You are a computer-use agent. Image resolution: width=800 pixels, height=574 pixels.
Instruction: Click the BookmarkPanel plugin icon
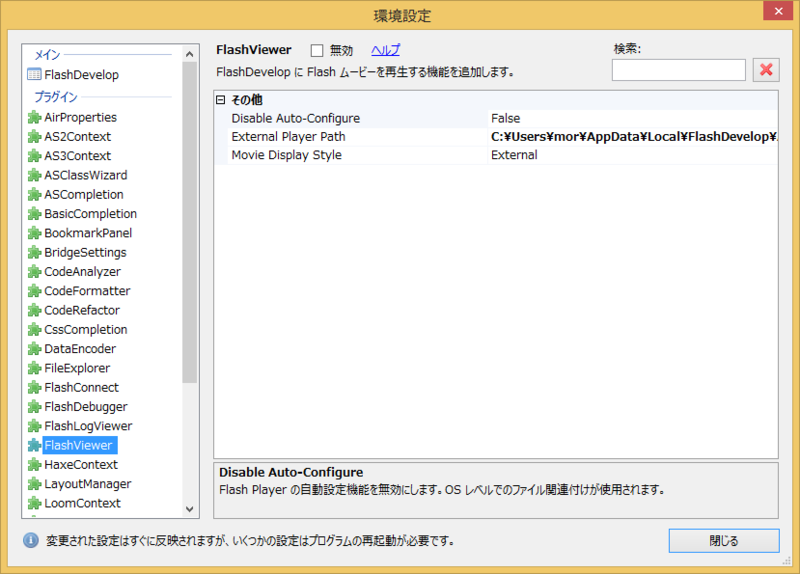point(34,233)
